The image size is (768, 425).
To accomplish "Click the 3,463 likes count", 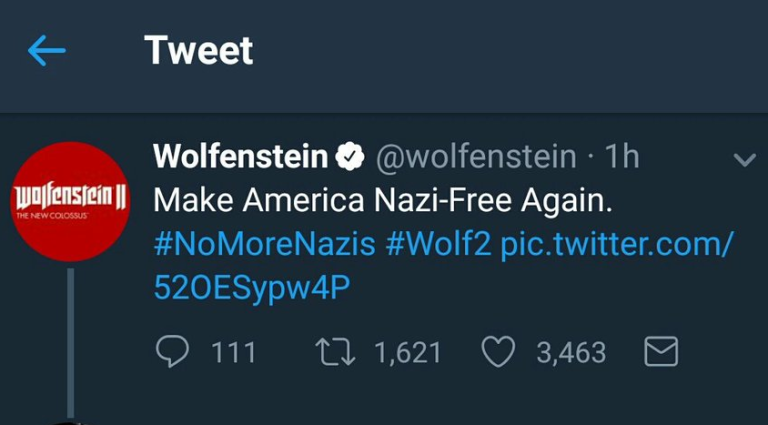I will pos(571,352).
